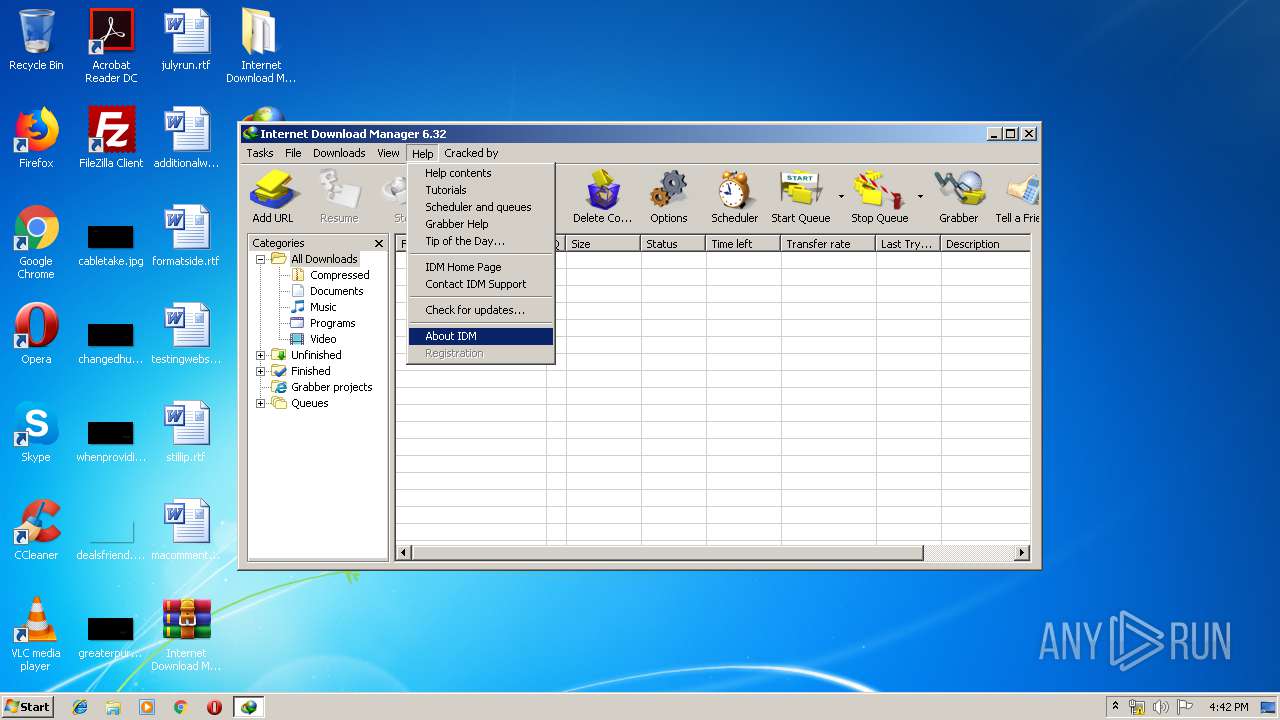Click the Add URL toolbar icon
Viewport: 1280px width, 720px height.
point(272,196)
